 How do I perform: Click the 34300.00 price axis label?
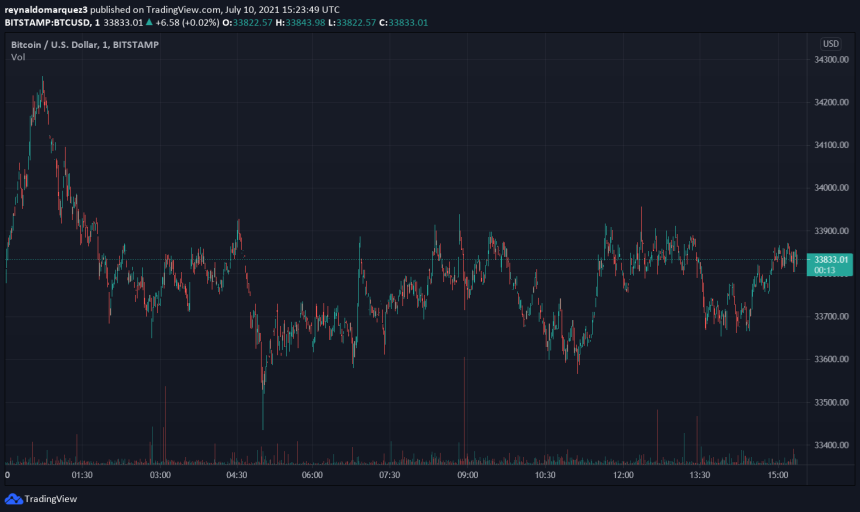click(831, 60)
